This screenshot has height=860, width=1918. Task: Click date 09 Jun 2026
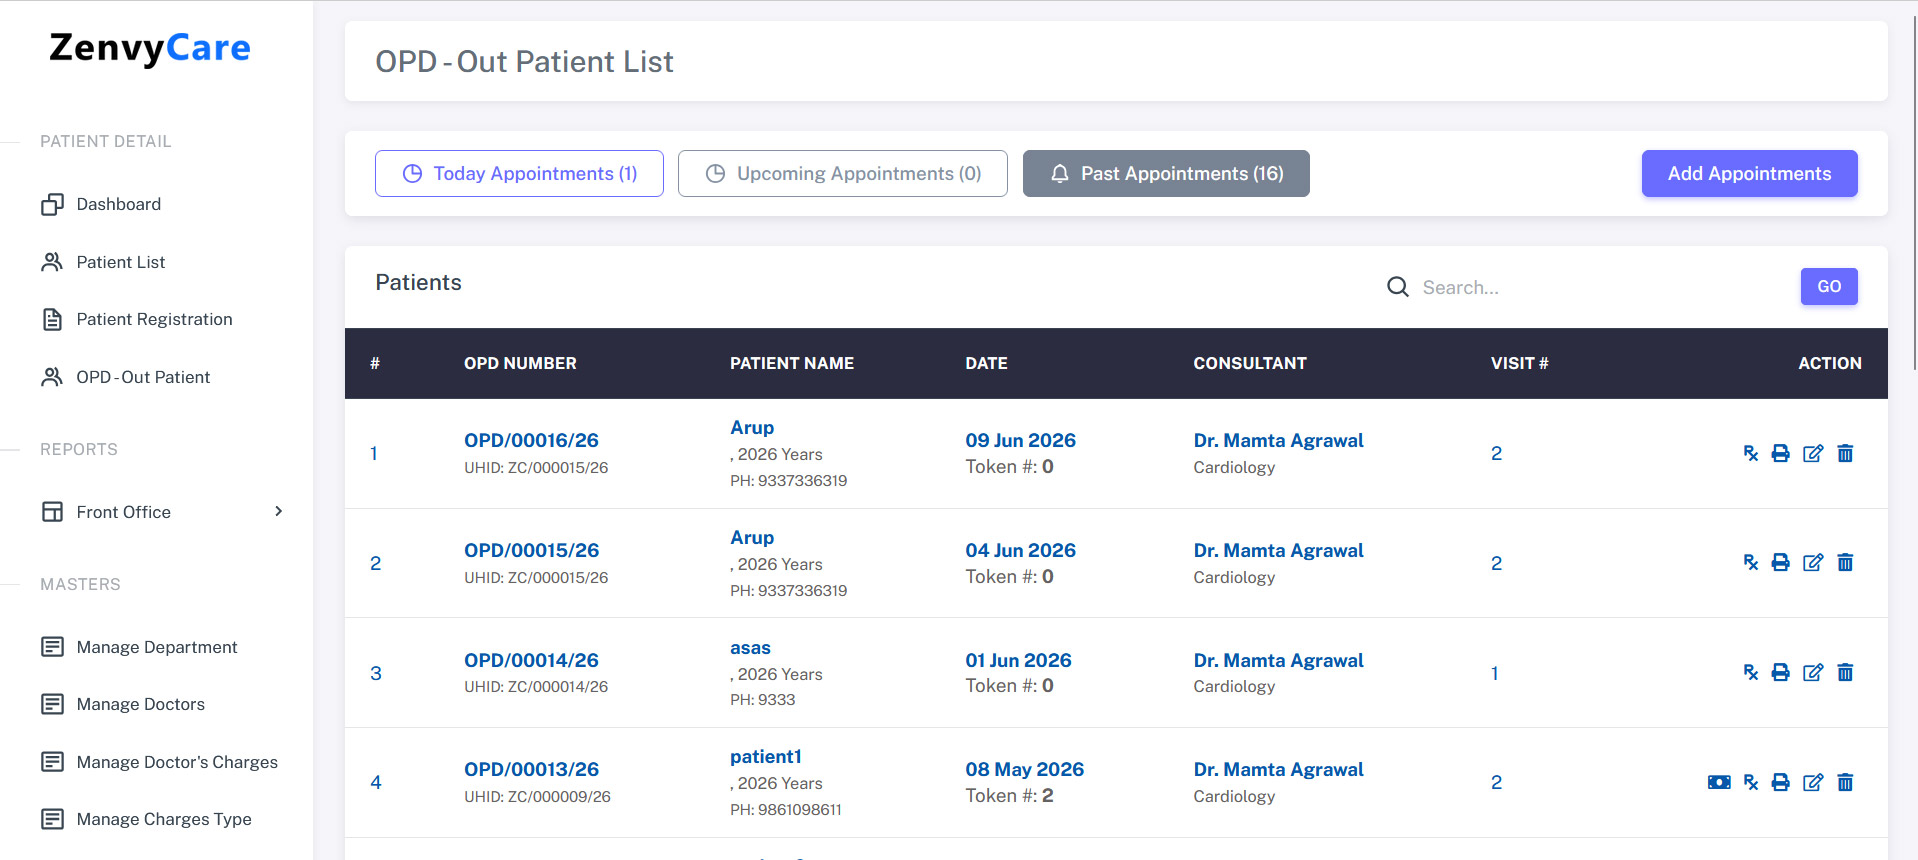point(1020,440)
